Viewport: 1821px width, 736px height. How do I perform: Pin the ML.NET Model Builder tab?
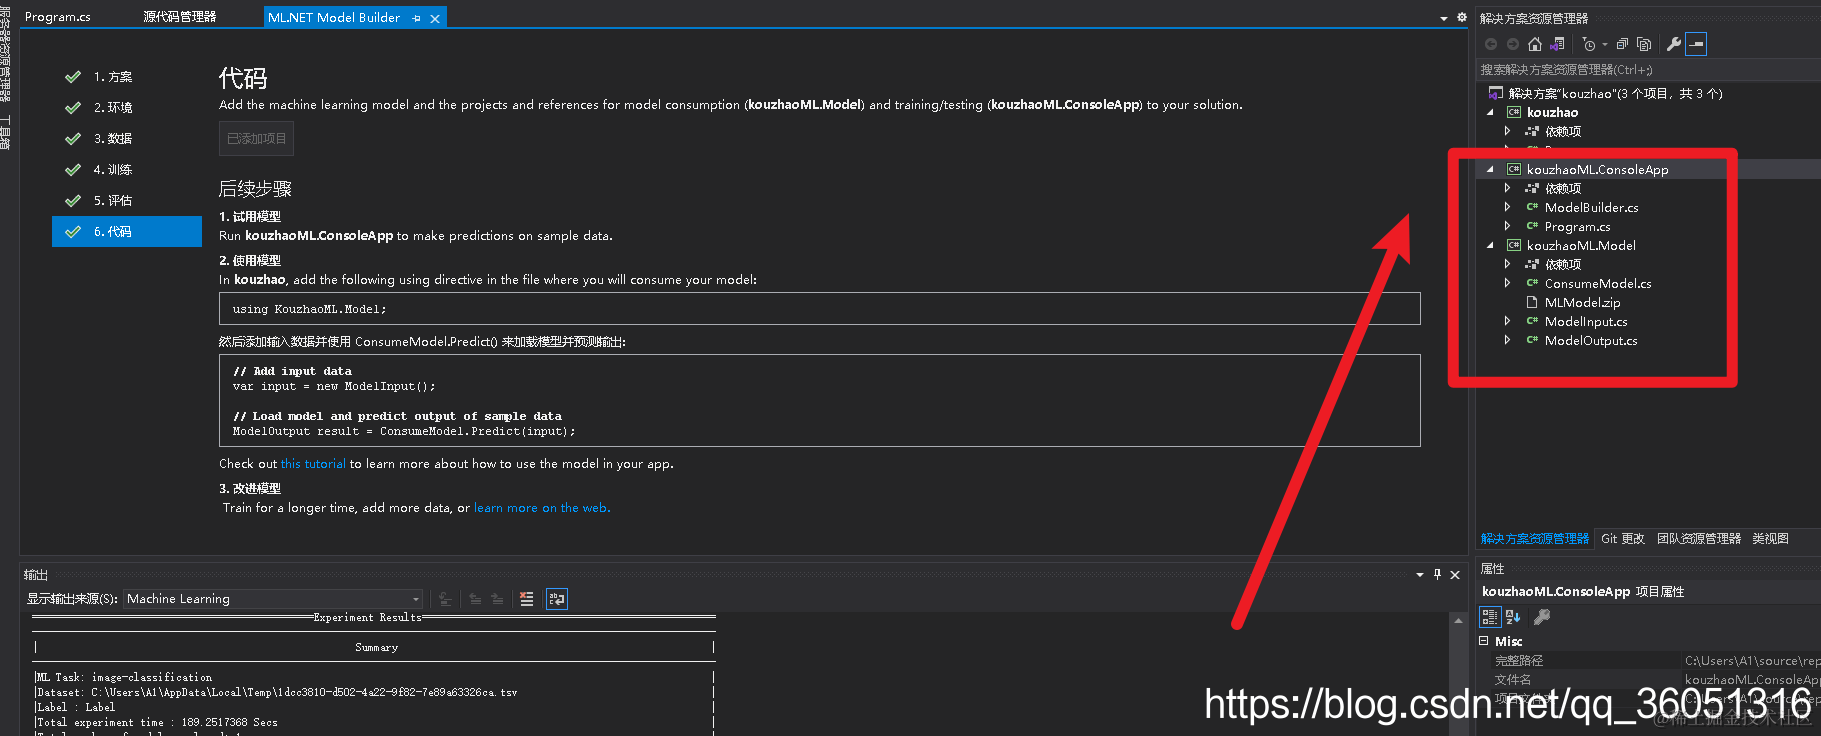416,18
